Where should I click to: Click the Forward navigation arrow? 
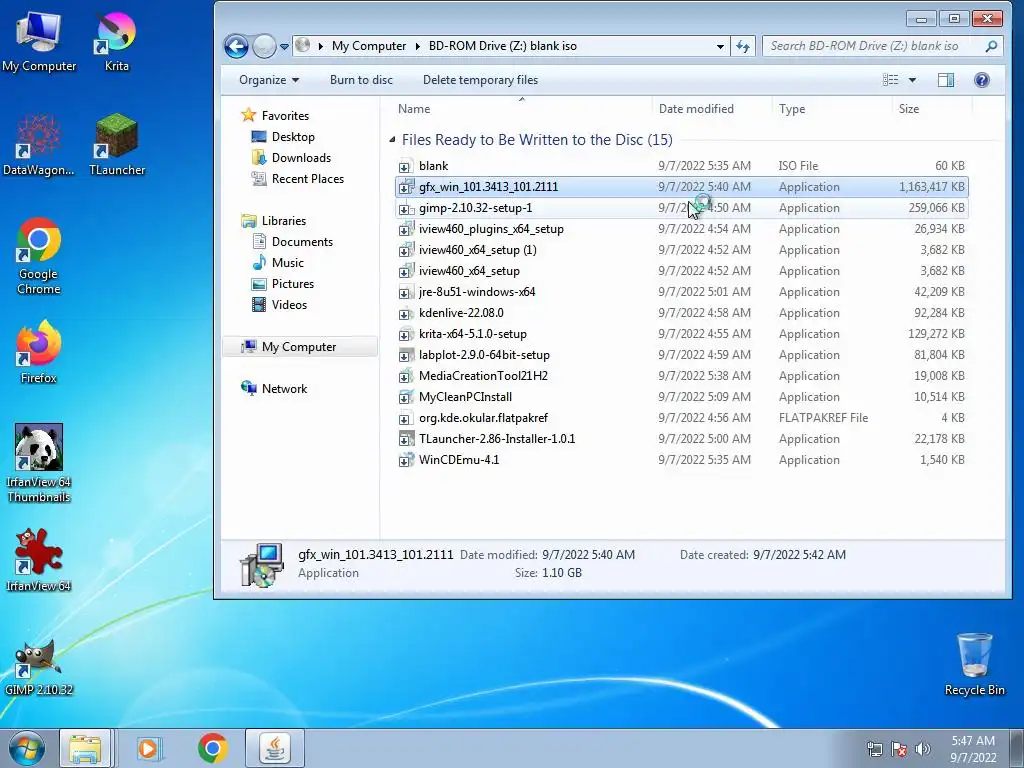(x=264, y=46)
